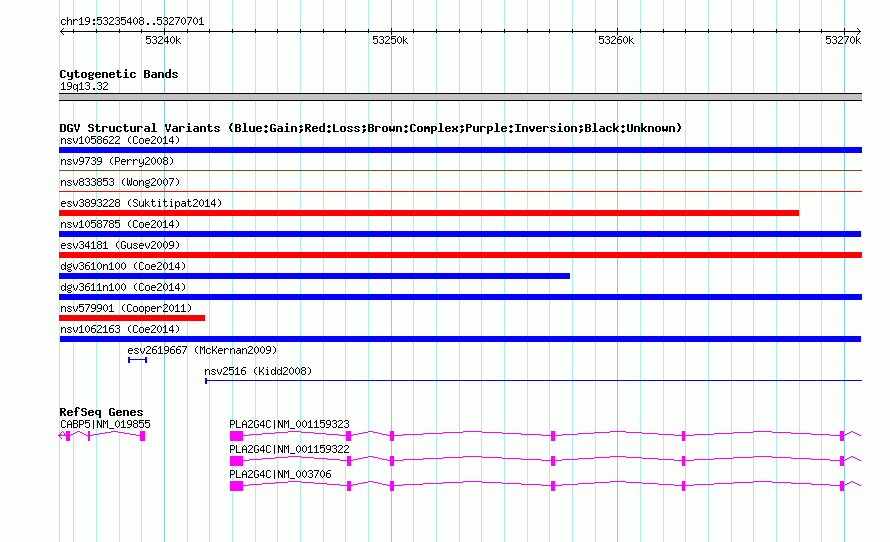The height and width of the screenshot is (542, 890).
Task: Select the DGV Structural Variants track title
Action: pyautogui.click(x=371, y=128)
